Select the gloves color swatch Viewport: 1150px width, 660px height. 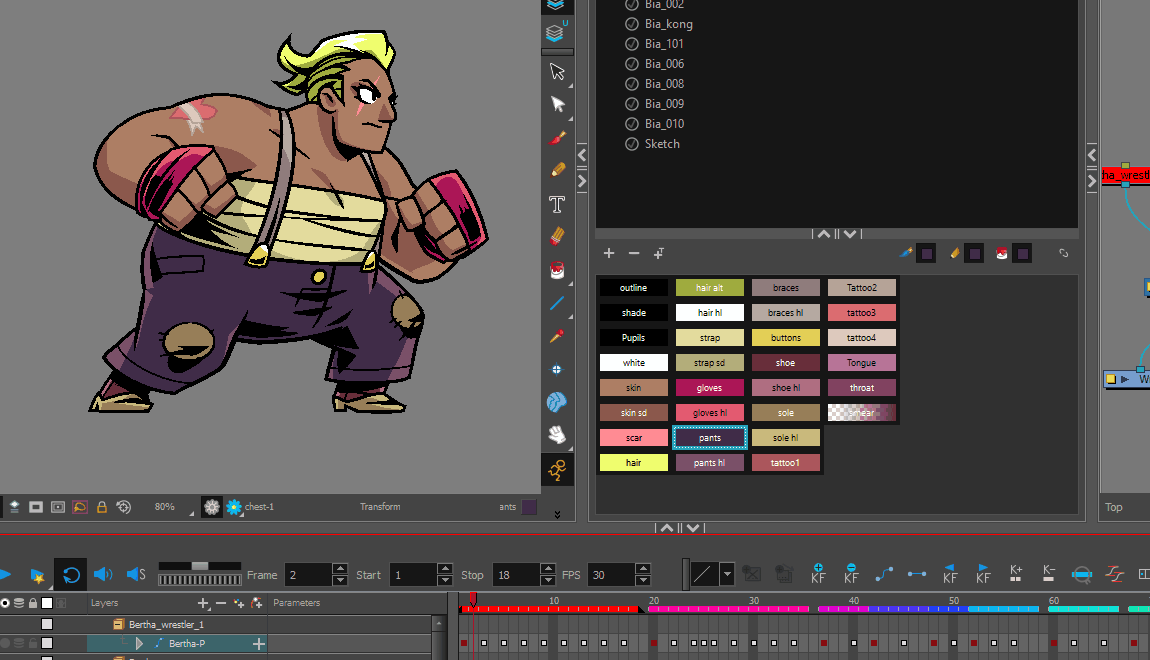coord(709,387)
